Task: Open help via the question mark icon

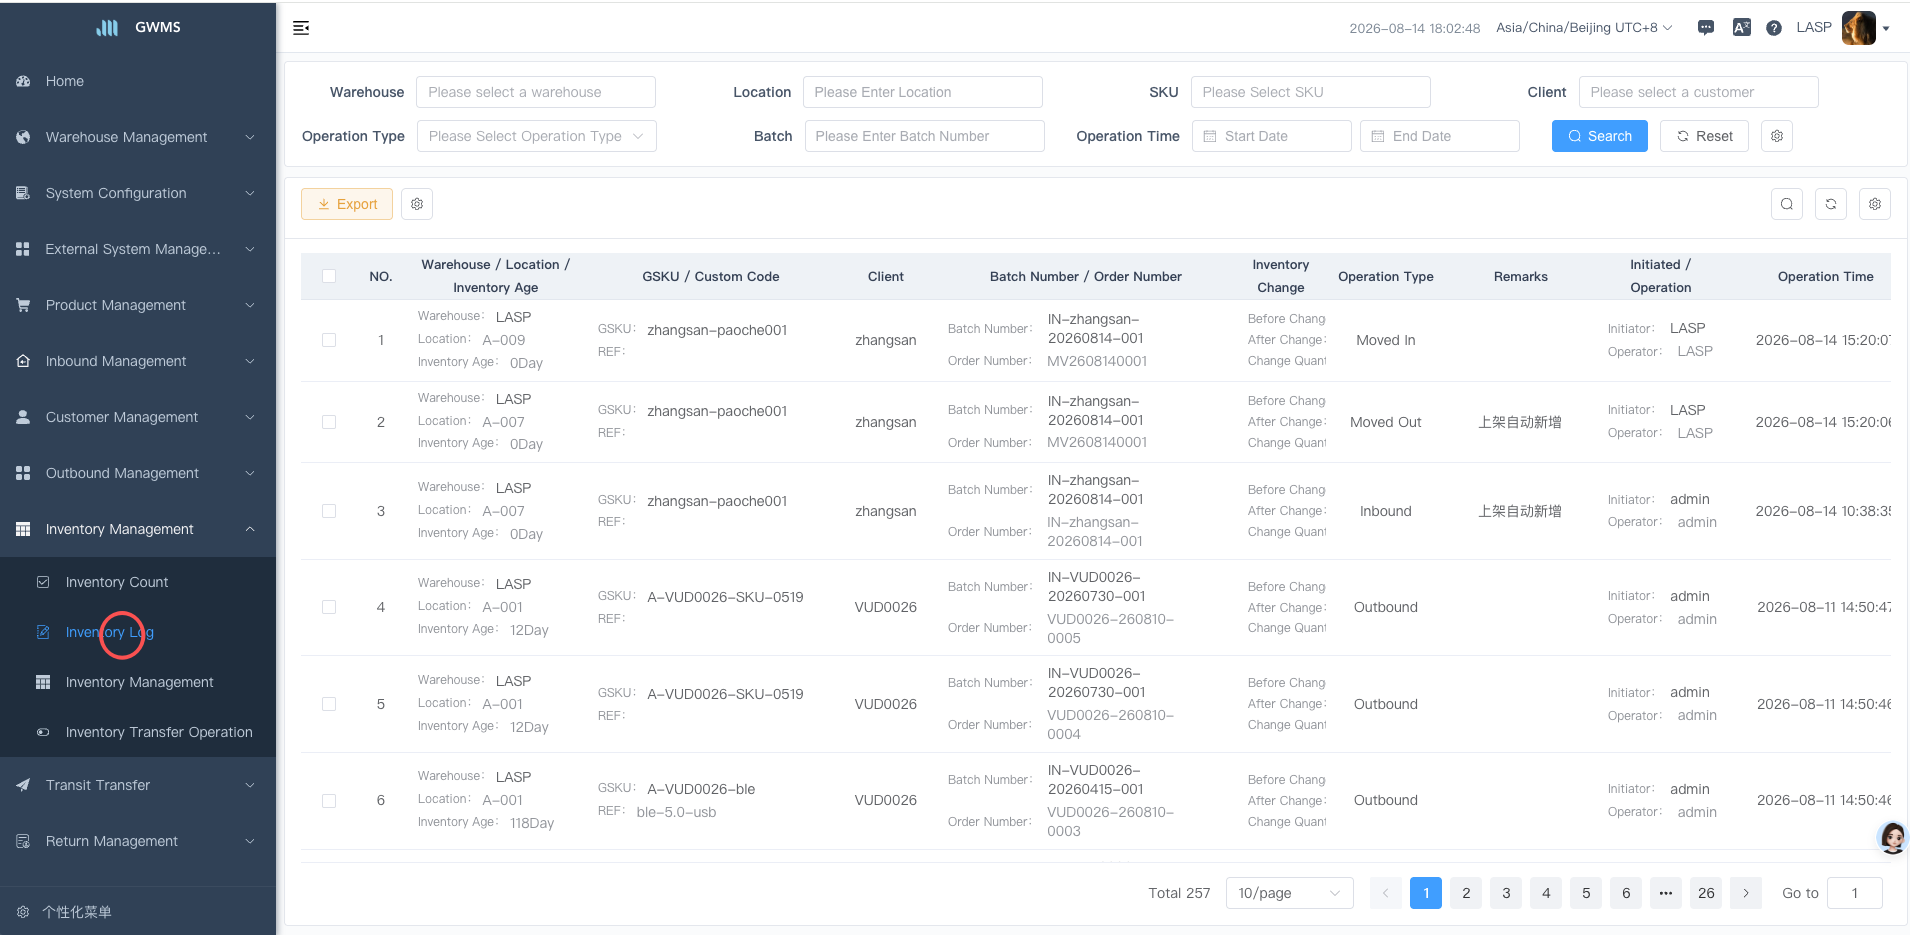Action: click(x=1774, y=28)
